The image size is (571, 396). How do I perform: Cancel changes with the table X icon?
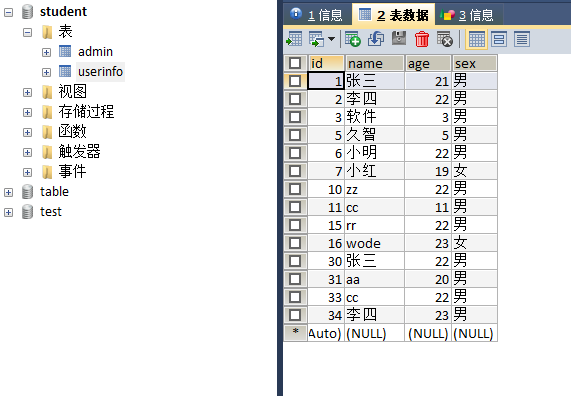pos(445,39)
